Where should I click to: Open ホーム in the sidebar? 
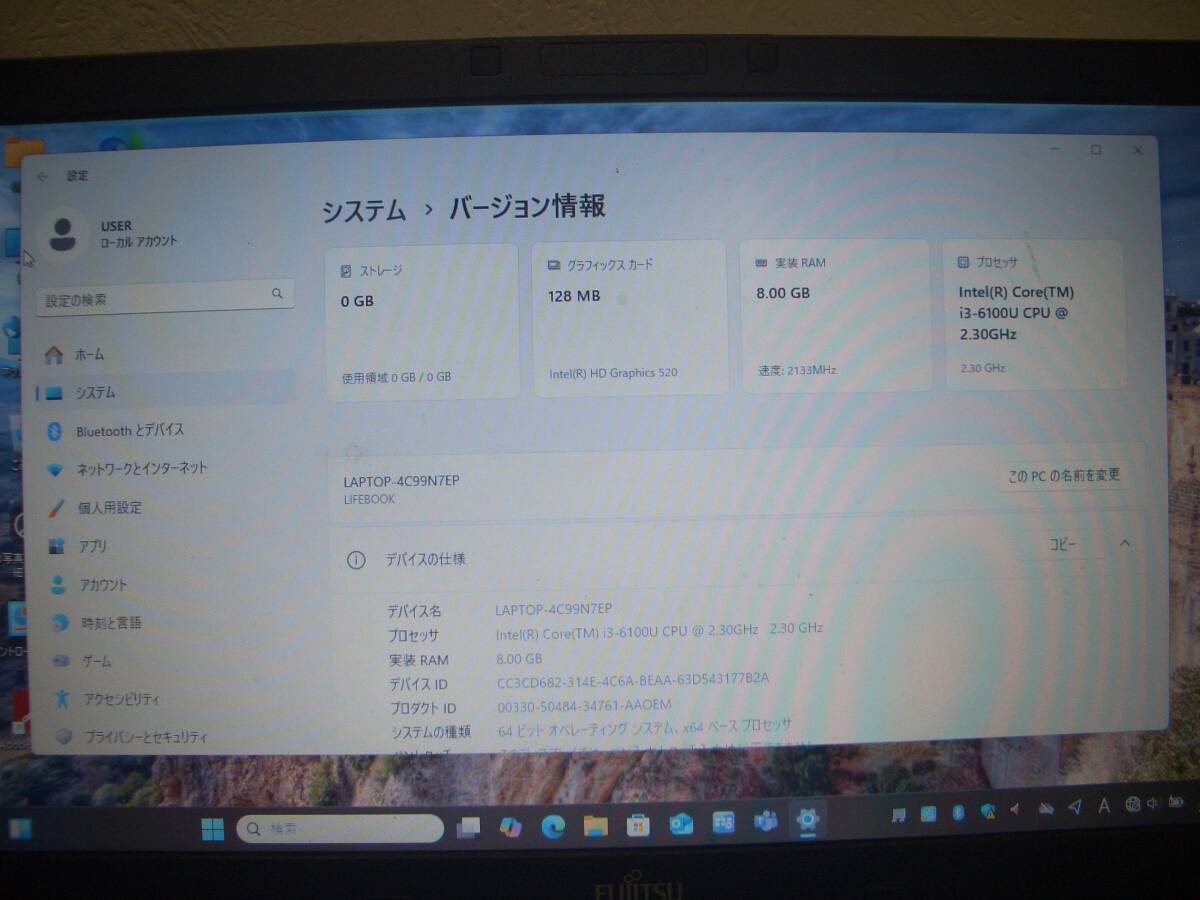[165, 355]
